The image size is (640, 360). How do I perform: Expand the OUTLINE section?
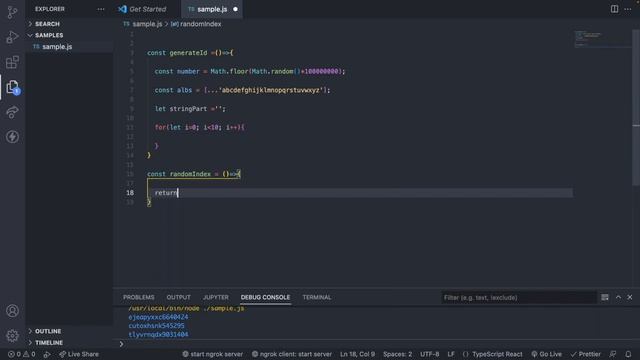tap(48, 331)
